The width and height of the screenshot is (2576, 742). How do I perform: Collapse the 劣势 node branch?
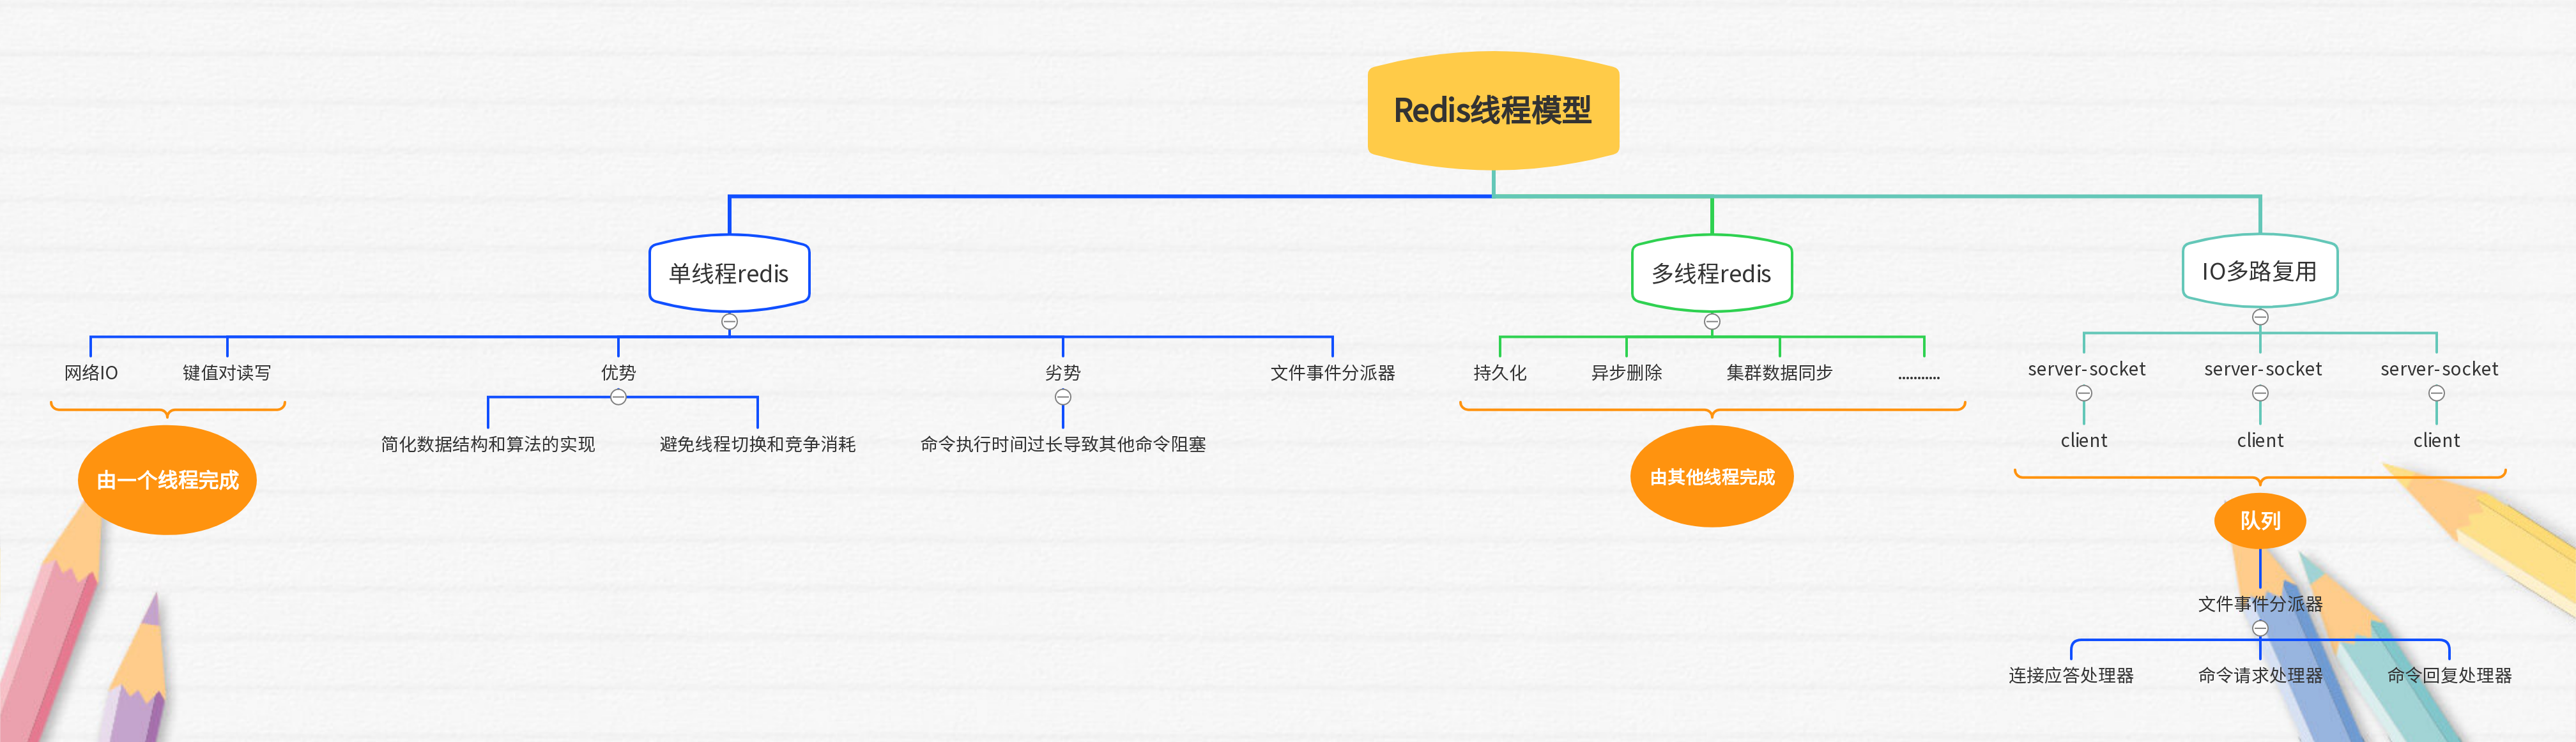point(1063,397)
